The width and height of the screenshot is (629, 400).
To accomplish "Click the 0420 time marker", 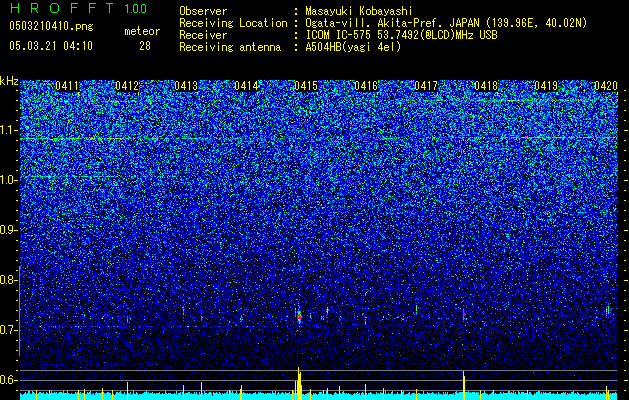I will tap(606, 86).
